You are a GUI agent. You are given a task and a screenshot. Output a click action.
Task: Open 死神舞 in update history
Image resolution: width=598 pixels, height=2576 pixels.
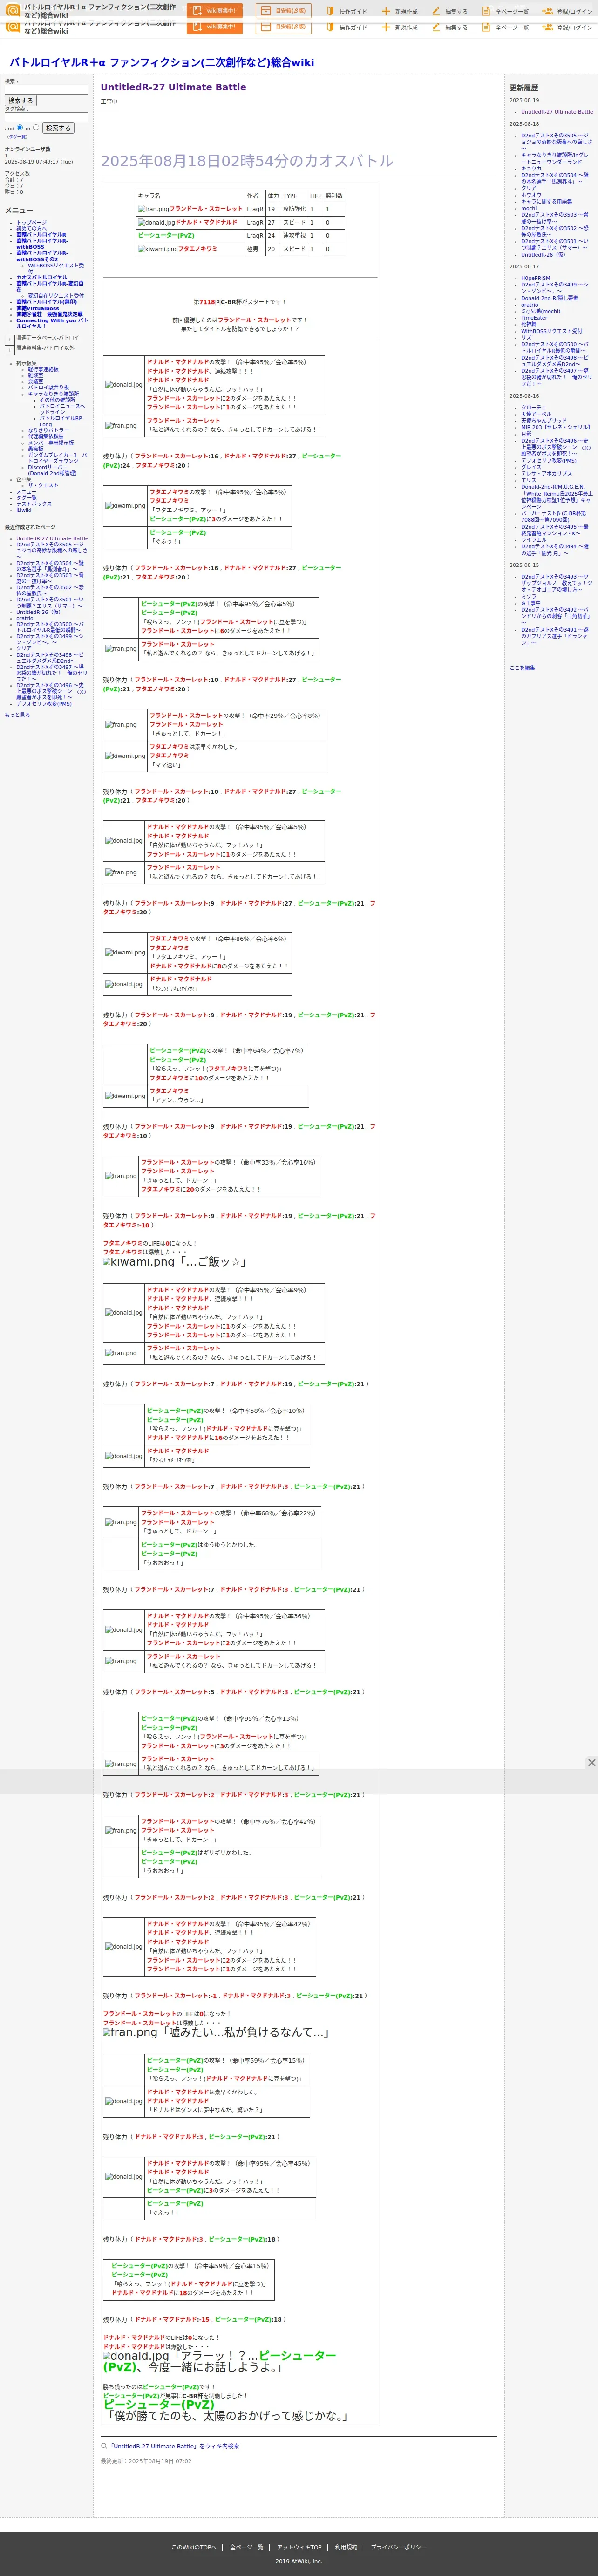point(529,324)
